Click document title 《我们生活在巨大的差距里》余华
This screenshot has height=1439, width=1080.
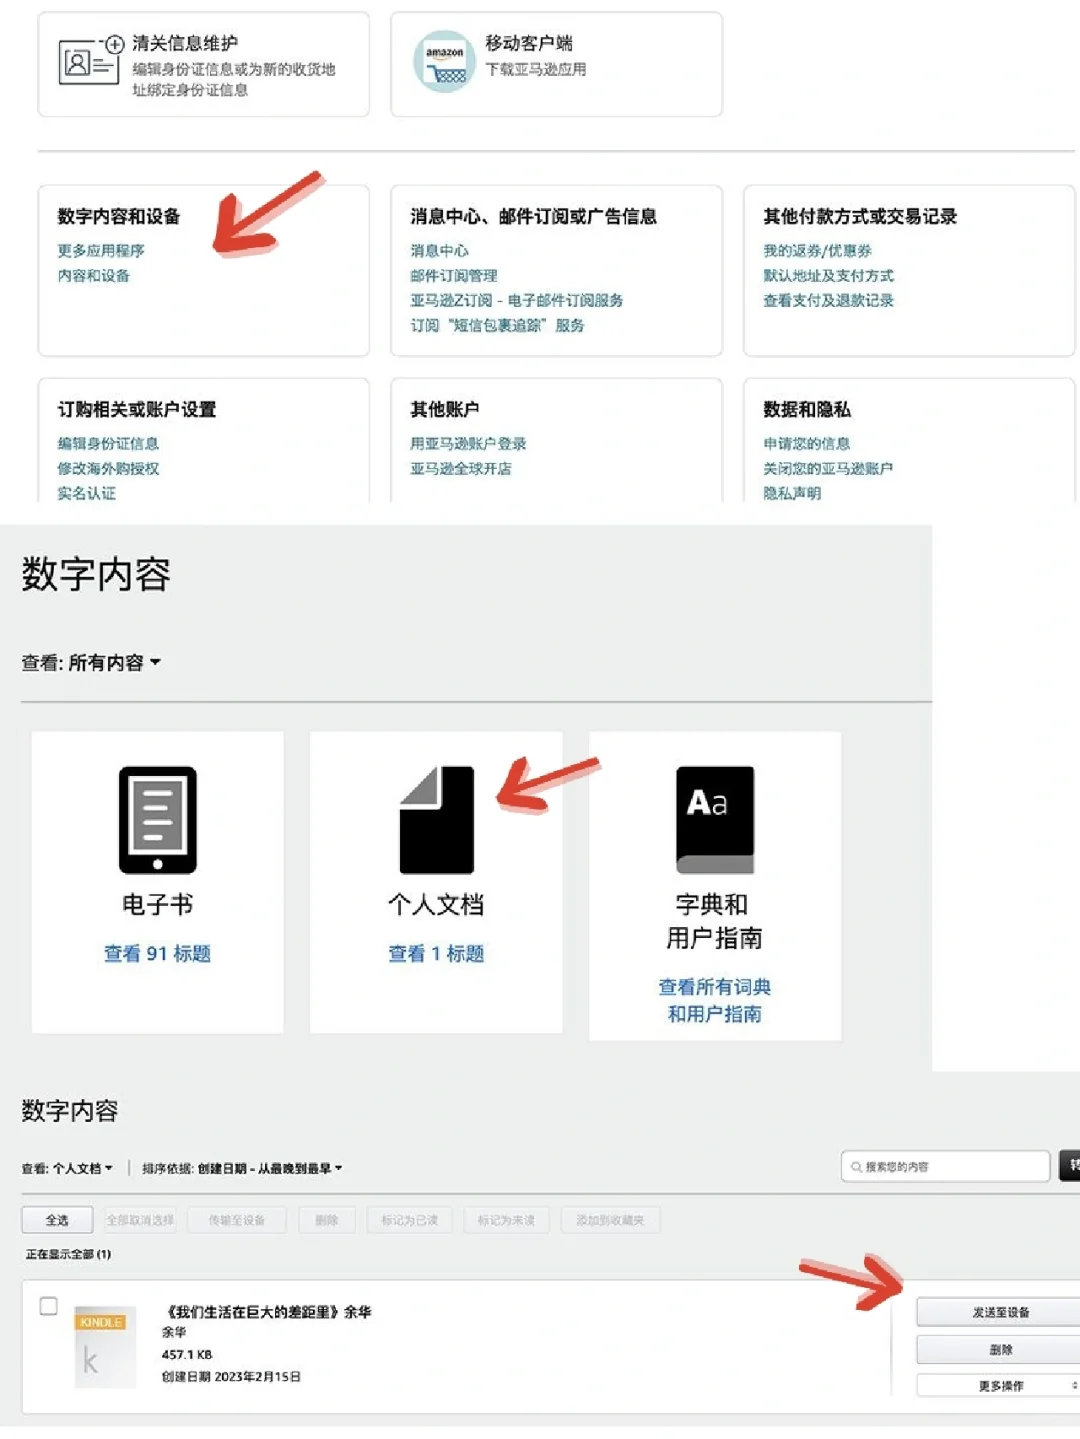(x=266, y=1311)
